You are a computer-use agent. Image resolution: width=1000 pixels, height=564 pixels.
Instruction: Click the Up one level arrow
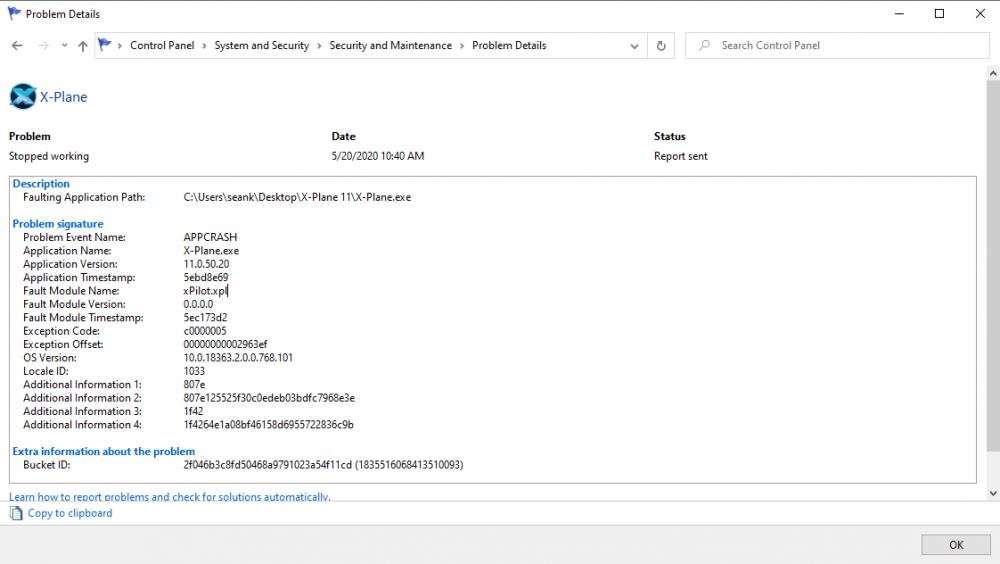(83, 46)
